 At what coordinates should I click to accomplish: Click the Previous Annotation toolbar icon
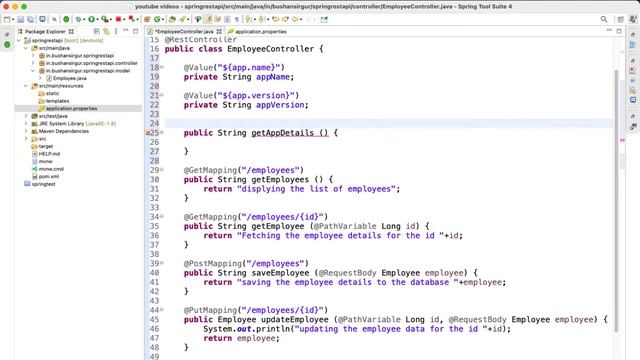261,19
